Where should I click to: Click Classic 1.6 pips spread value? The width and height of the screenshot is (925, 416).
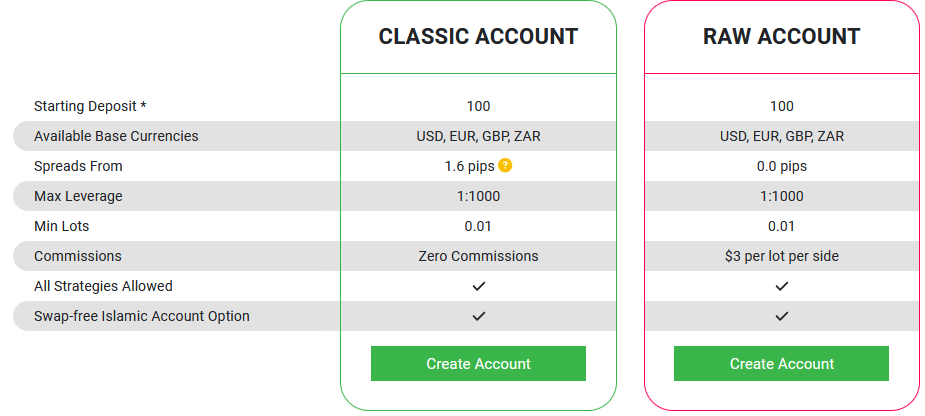coord(469,166)
